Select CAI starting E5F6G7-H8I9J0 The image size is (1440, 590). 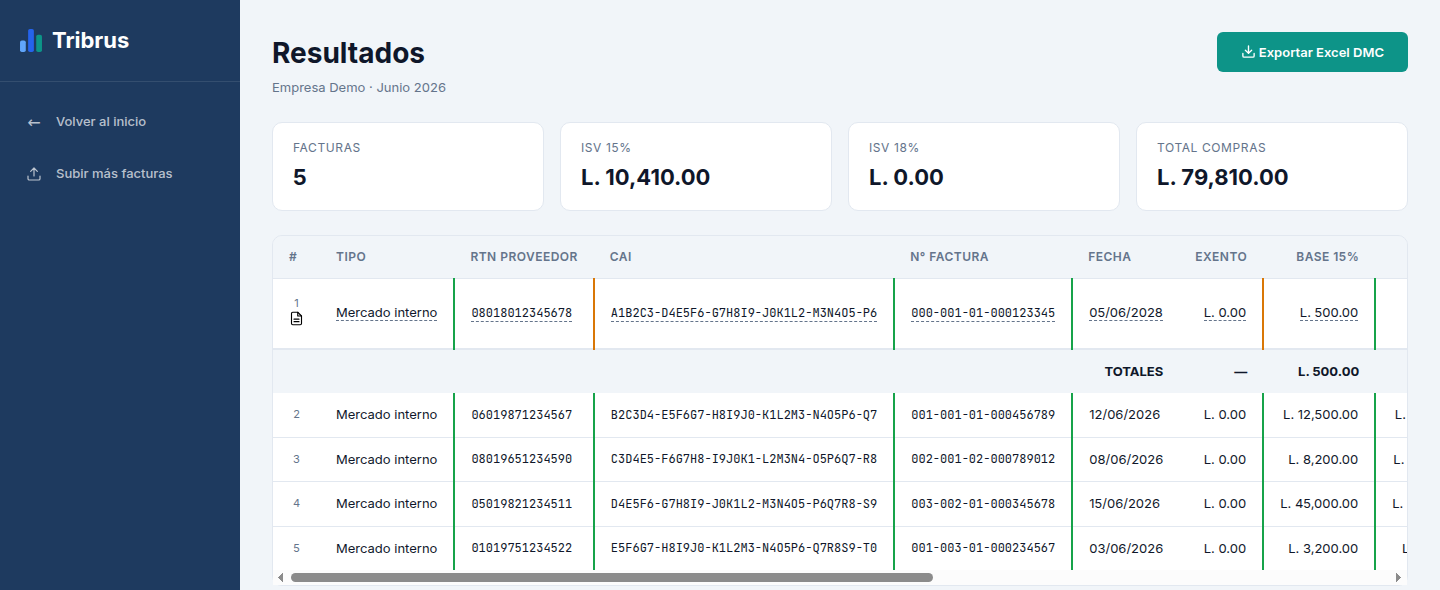click(x=744, y=549)
